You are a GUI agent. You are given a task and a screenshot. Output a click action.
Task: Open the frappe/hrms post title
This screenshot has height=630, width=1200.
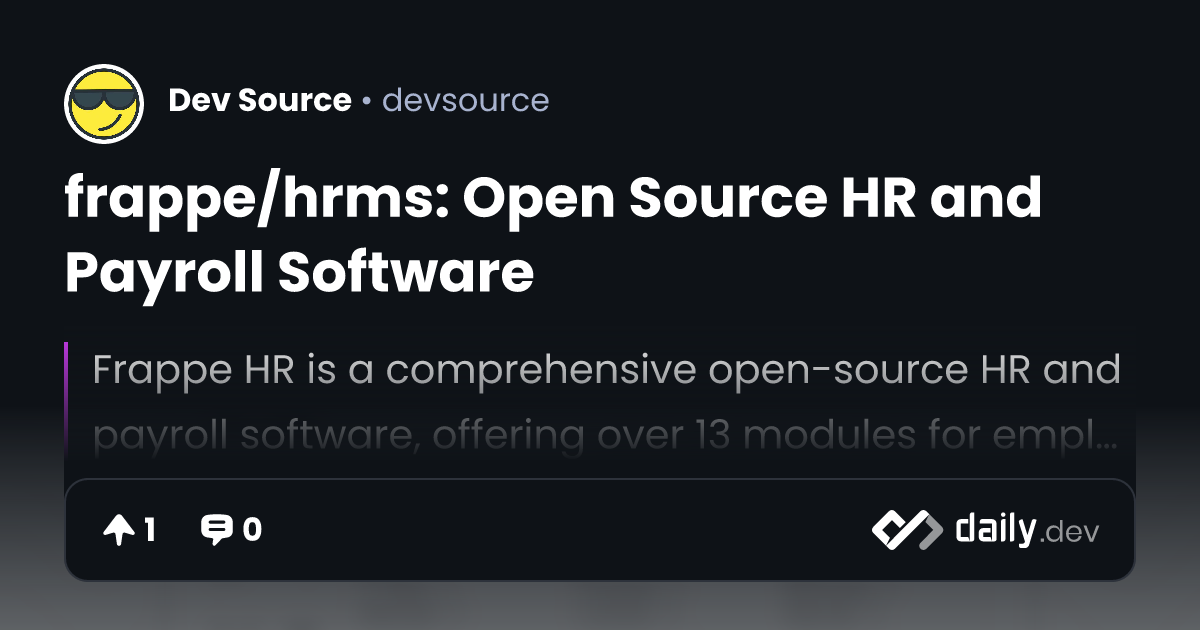(x=554, y=235)
